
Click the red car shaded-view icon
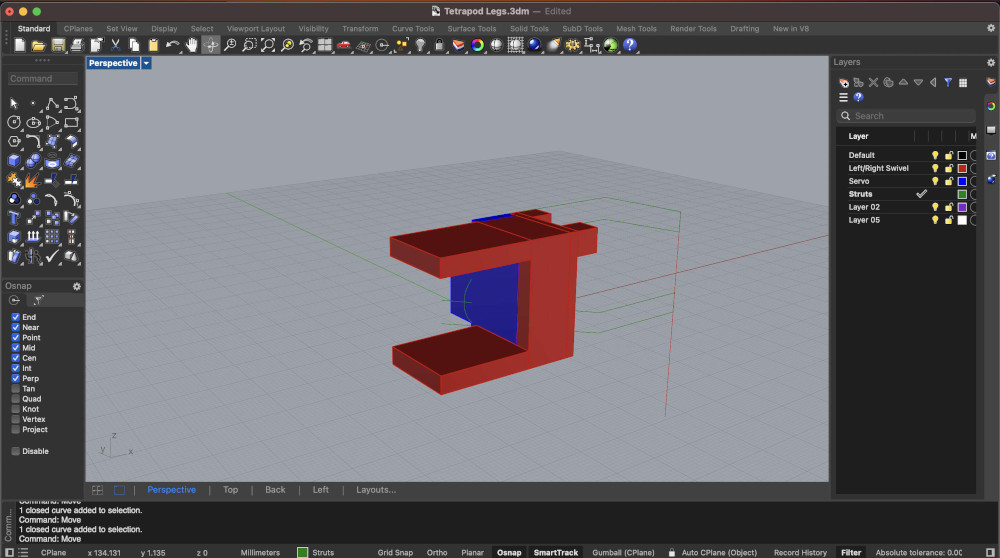tap(344, 45)
